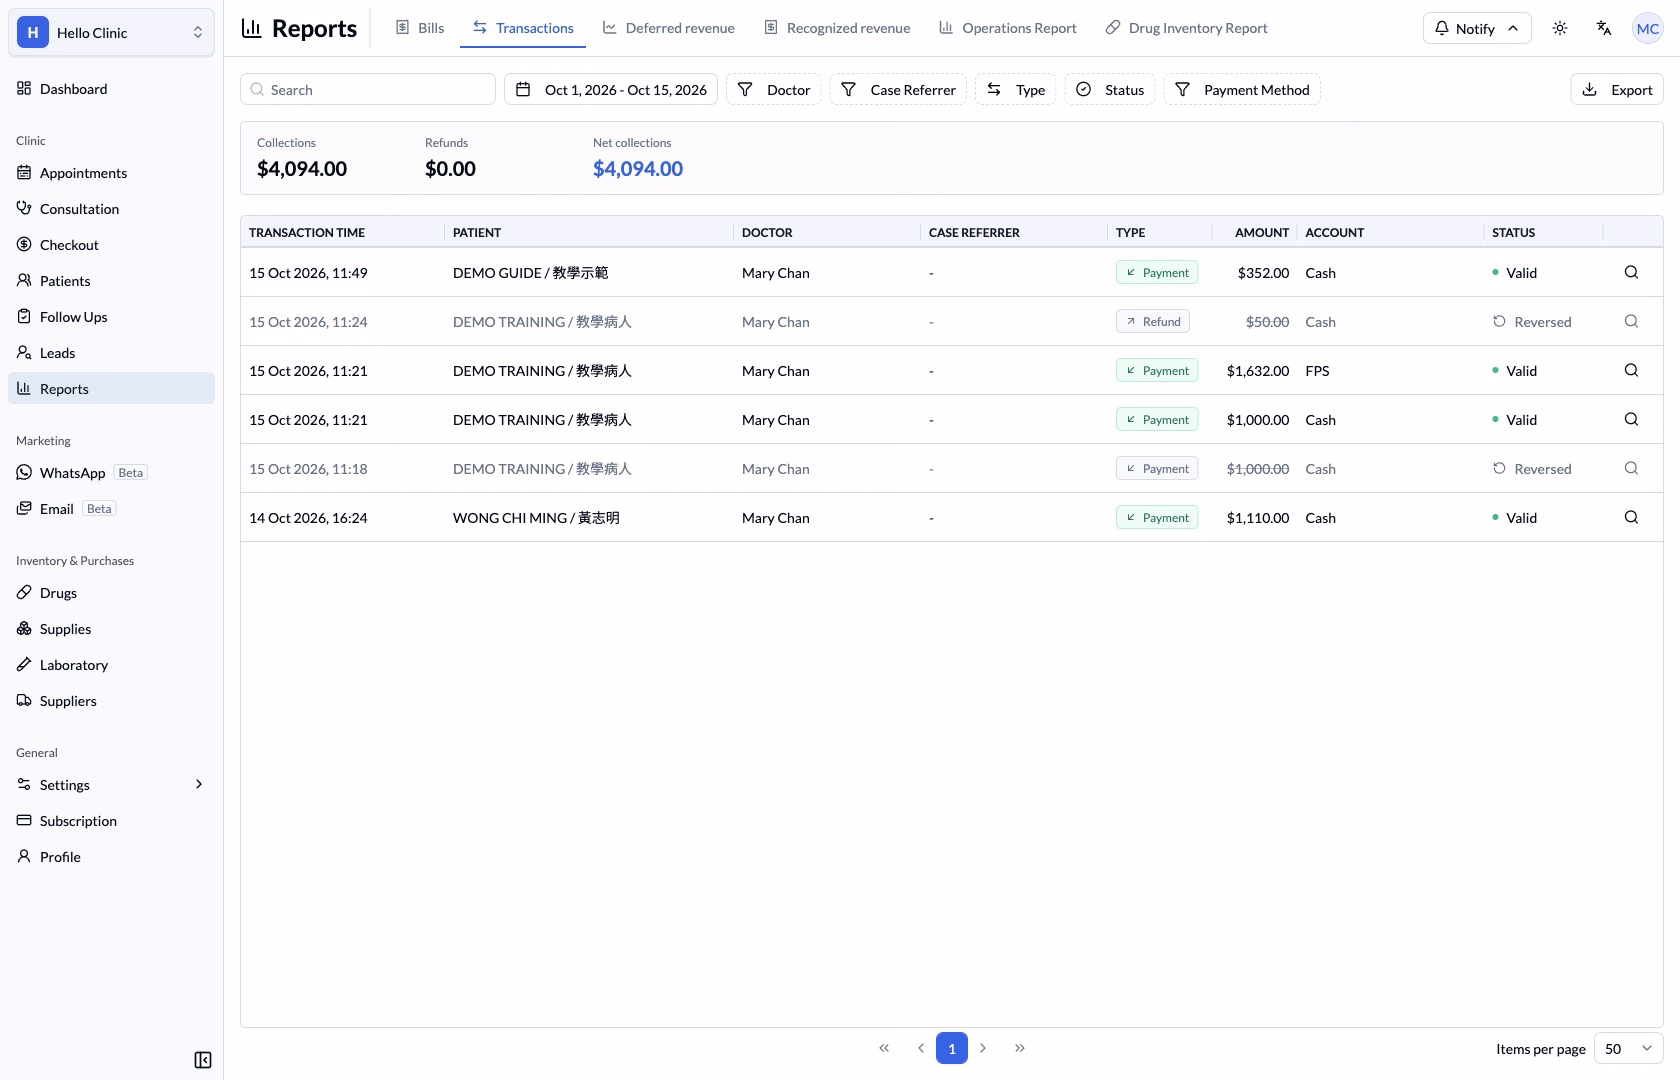This screenshot has height=1080, width=1680.
Task: Open the Case Referrer filter
Action: point(898,89)
